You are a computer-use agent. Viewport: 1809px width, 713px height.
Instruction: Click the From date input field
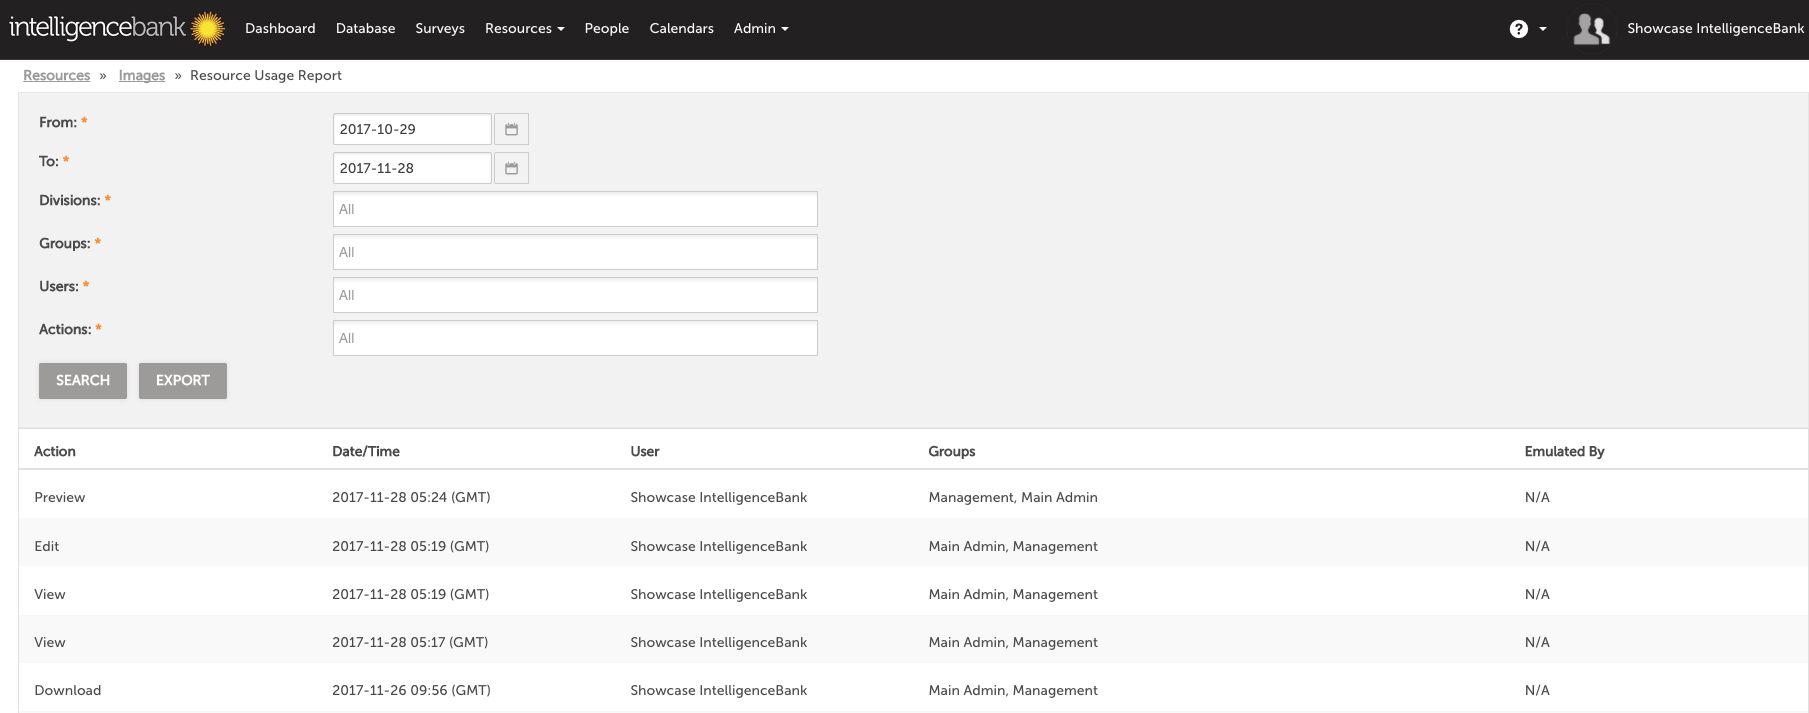pyautogui.click(x=412, y=129)
